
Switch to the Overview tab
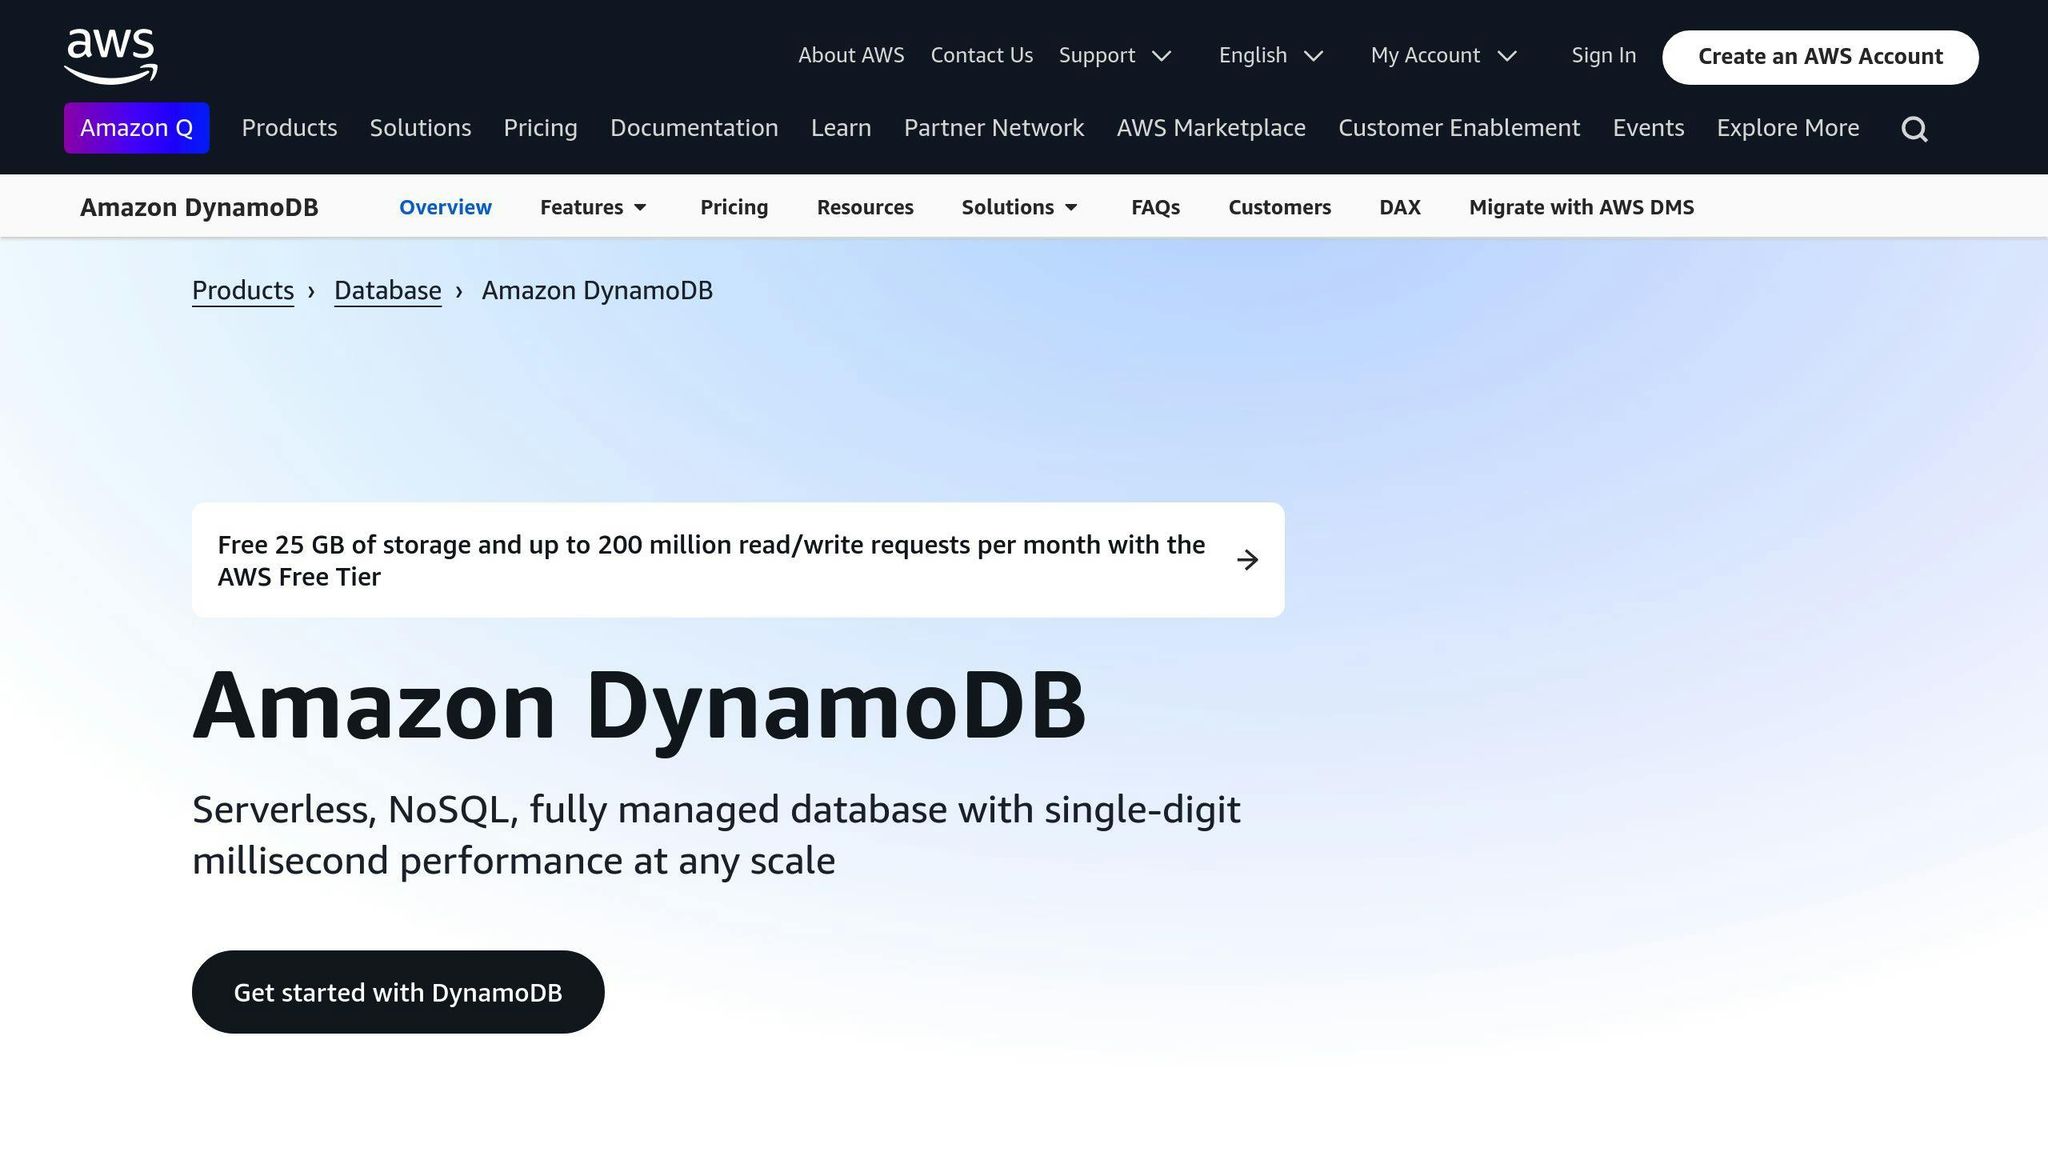pyautogui.click(x=445, y=207)
